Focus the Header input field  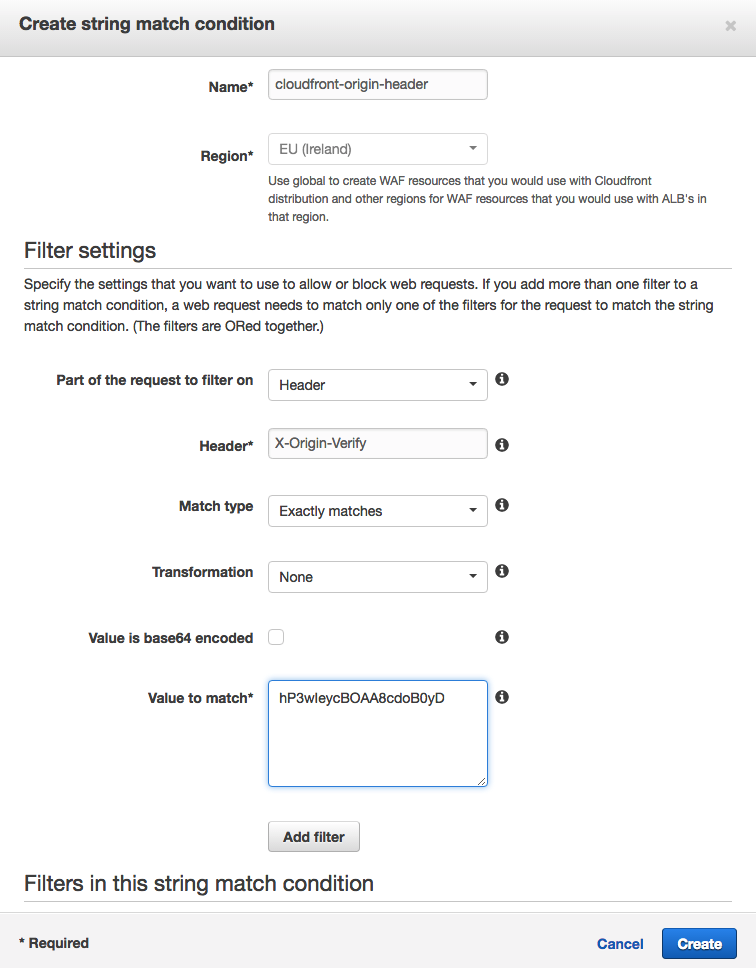pos(378,443)
